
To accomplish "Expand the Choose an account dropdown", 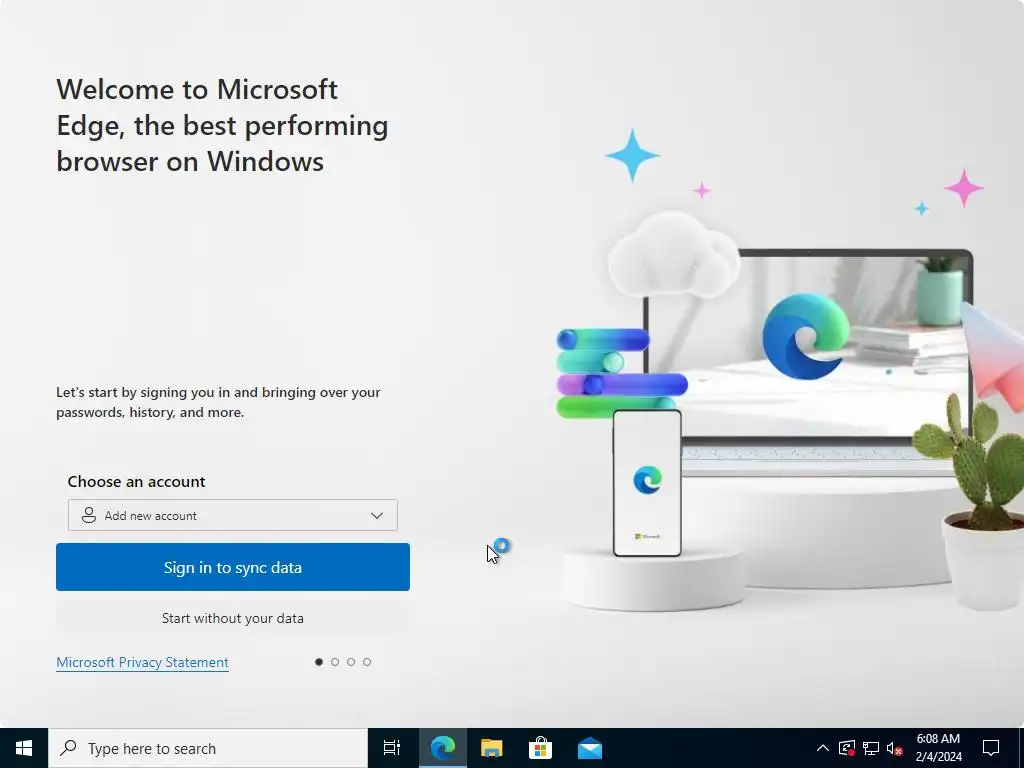I will [232, 515].
